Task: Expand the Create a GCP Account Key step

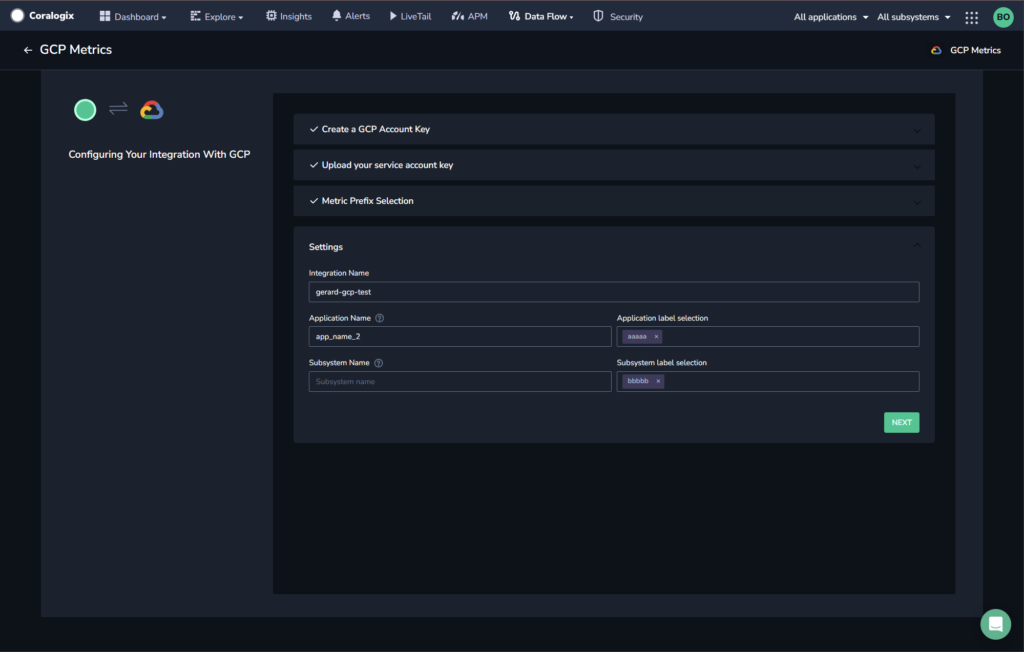Action: (x=614, y=129)
